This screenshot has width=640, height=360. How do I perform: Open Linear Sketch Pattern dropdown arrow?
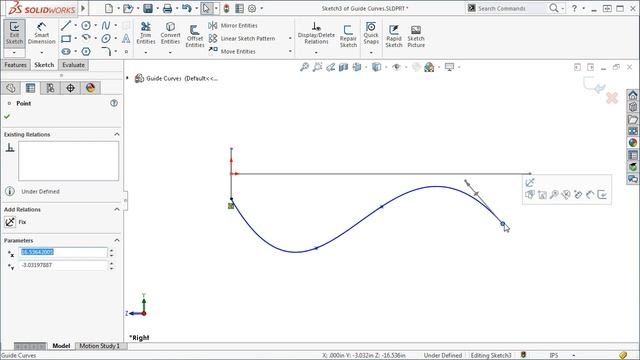pyautogui.click(x=290, y=38)
